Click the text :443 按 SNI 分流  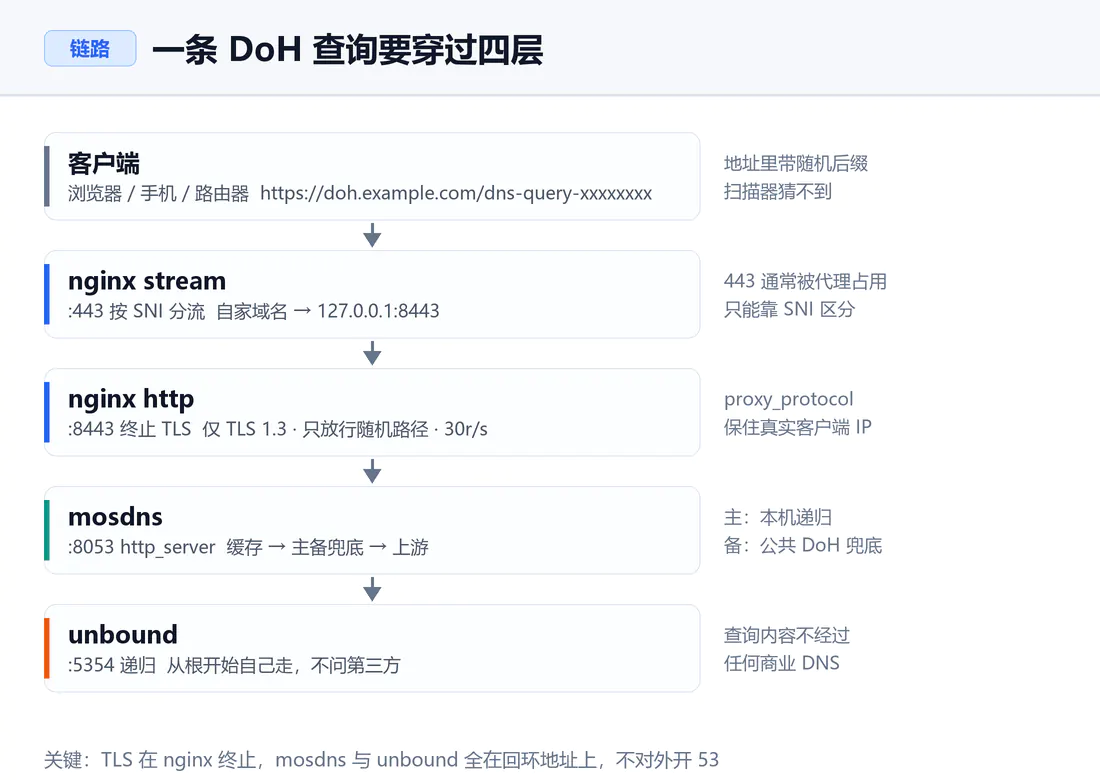(x=136, y=311)
